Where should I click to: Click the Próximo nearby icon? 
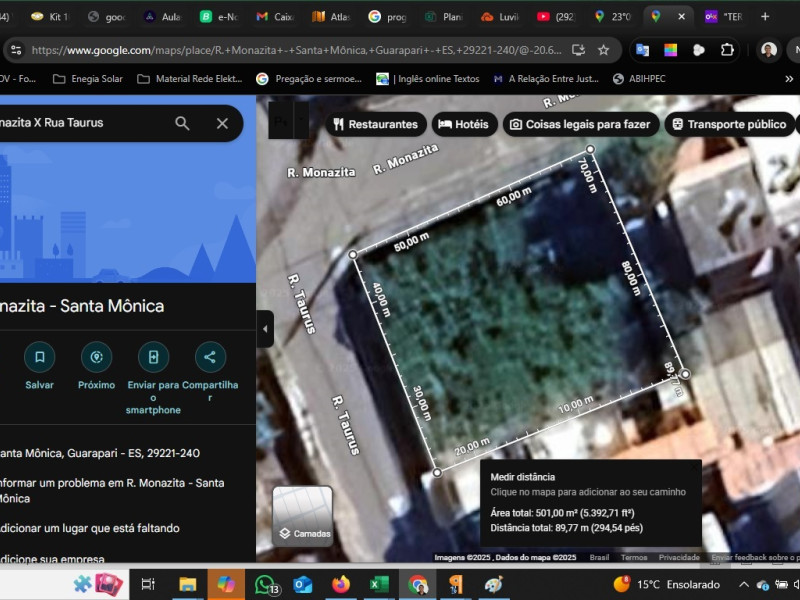pyautogui.click(x=96, y=357)
